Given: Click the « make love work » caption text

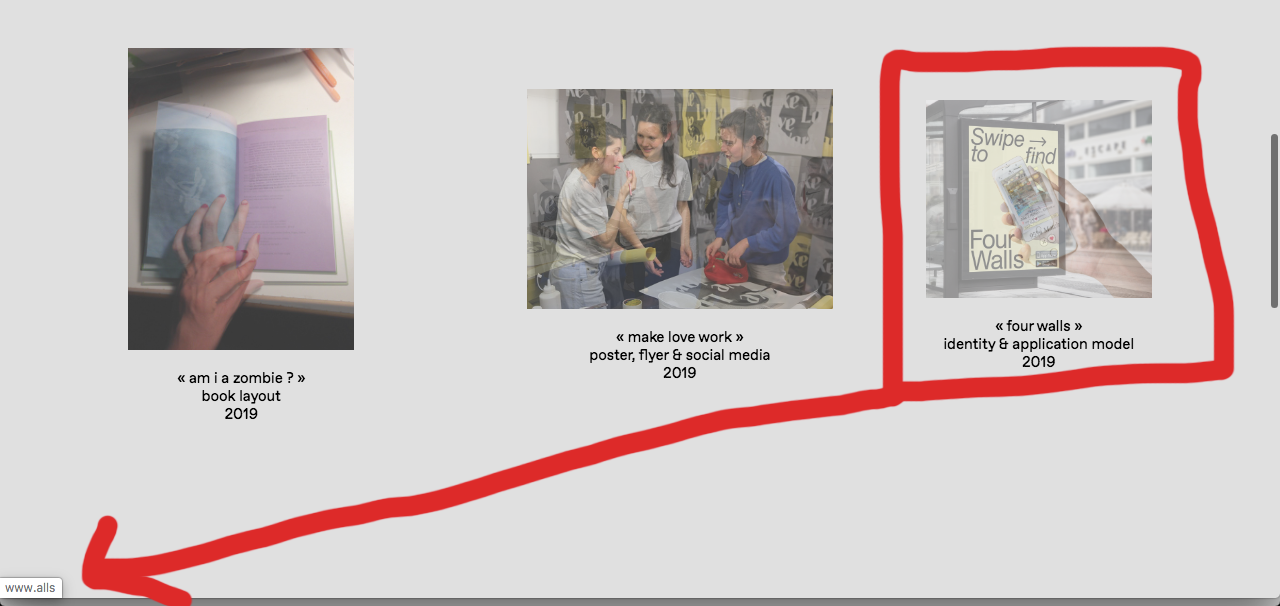Looking at the screenshot, I should tap(679, 337).
